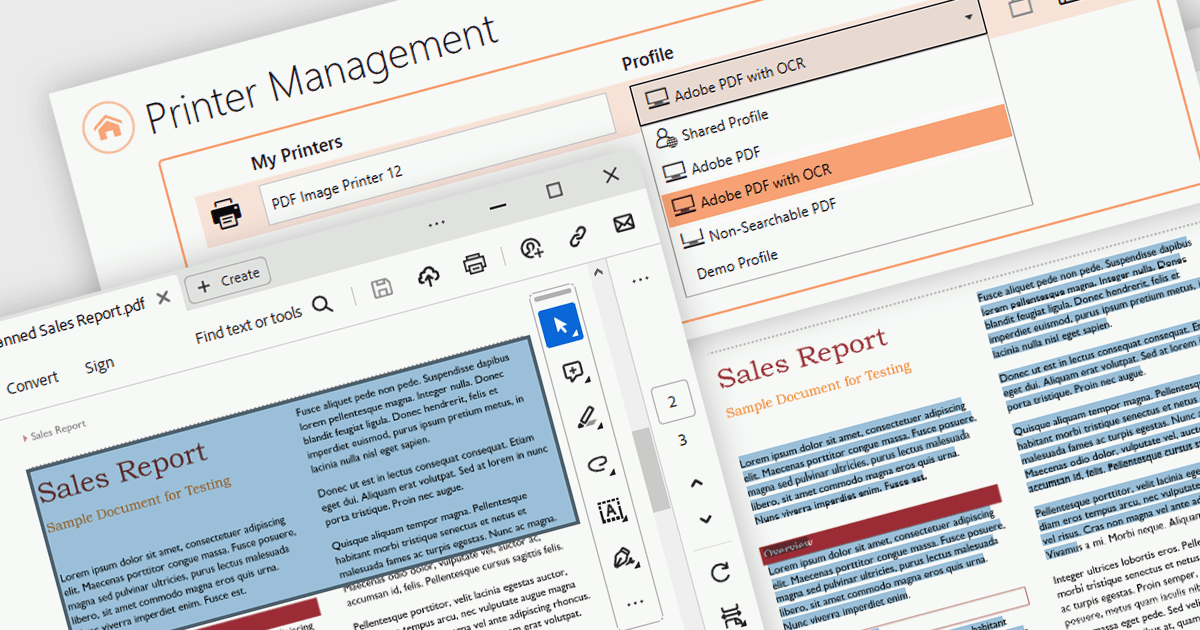Upload to cloud with the cloud arrow icon
This screenshot has width=1200, height=630.
(428, 277)
